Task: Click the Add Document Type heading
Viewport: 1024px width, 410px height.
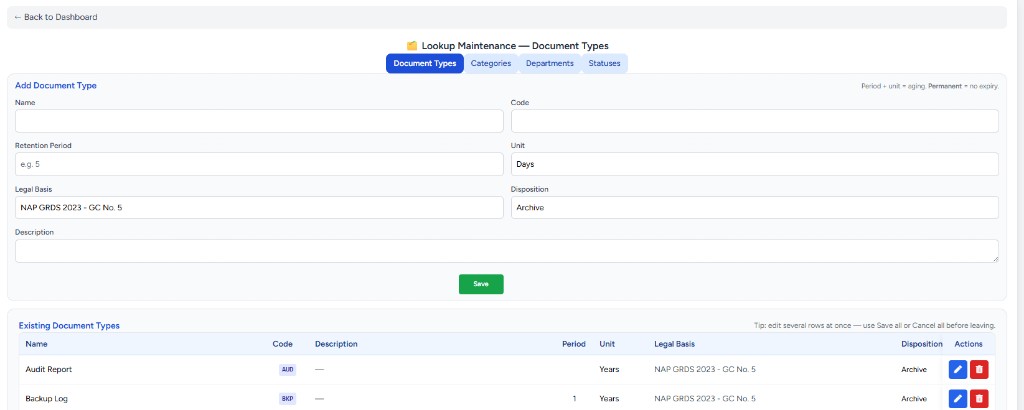Action: [x=56, y=86]
